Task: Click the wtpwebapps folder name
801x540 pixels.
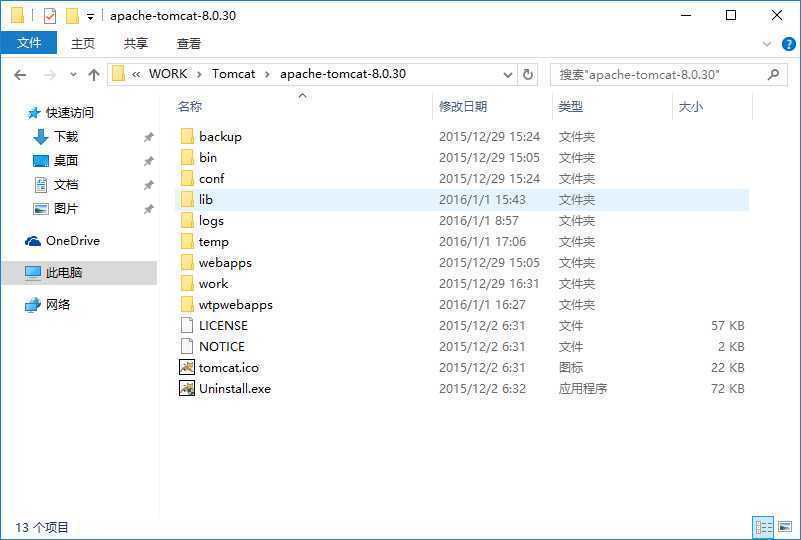Action: (235, 304)
